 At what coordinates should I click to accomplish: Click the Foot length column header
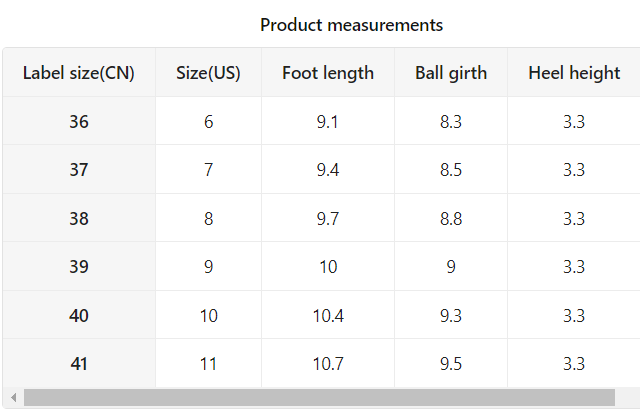pyautogui.click(x=328, y=73)
